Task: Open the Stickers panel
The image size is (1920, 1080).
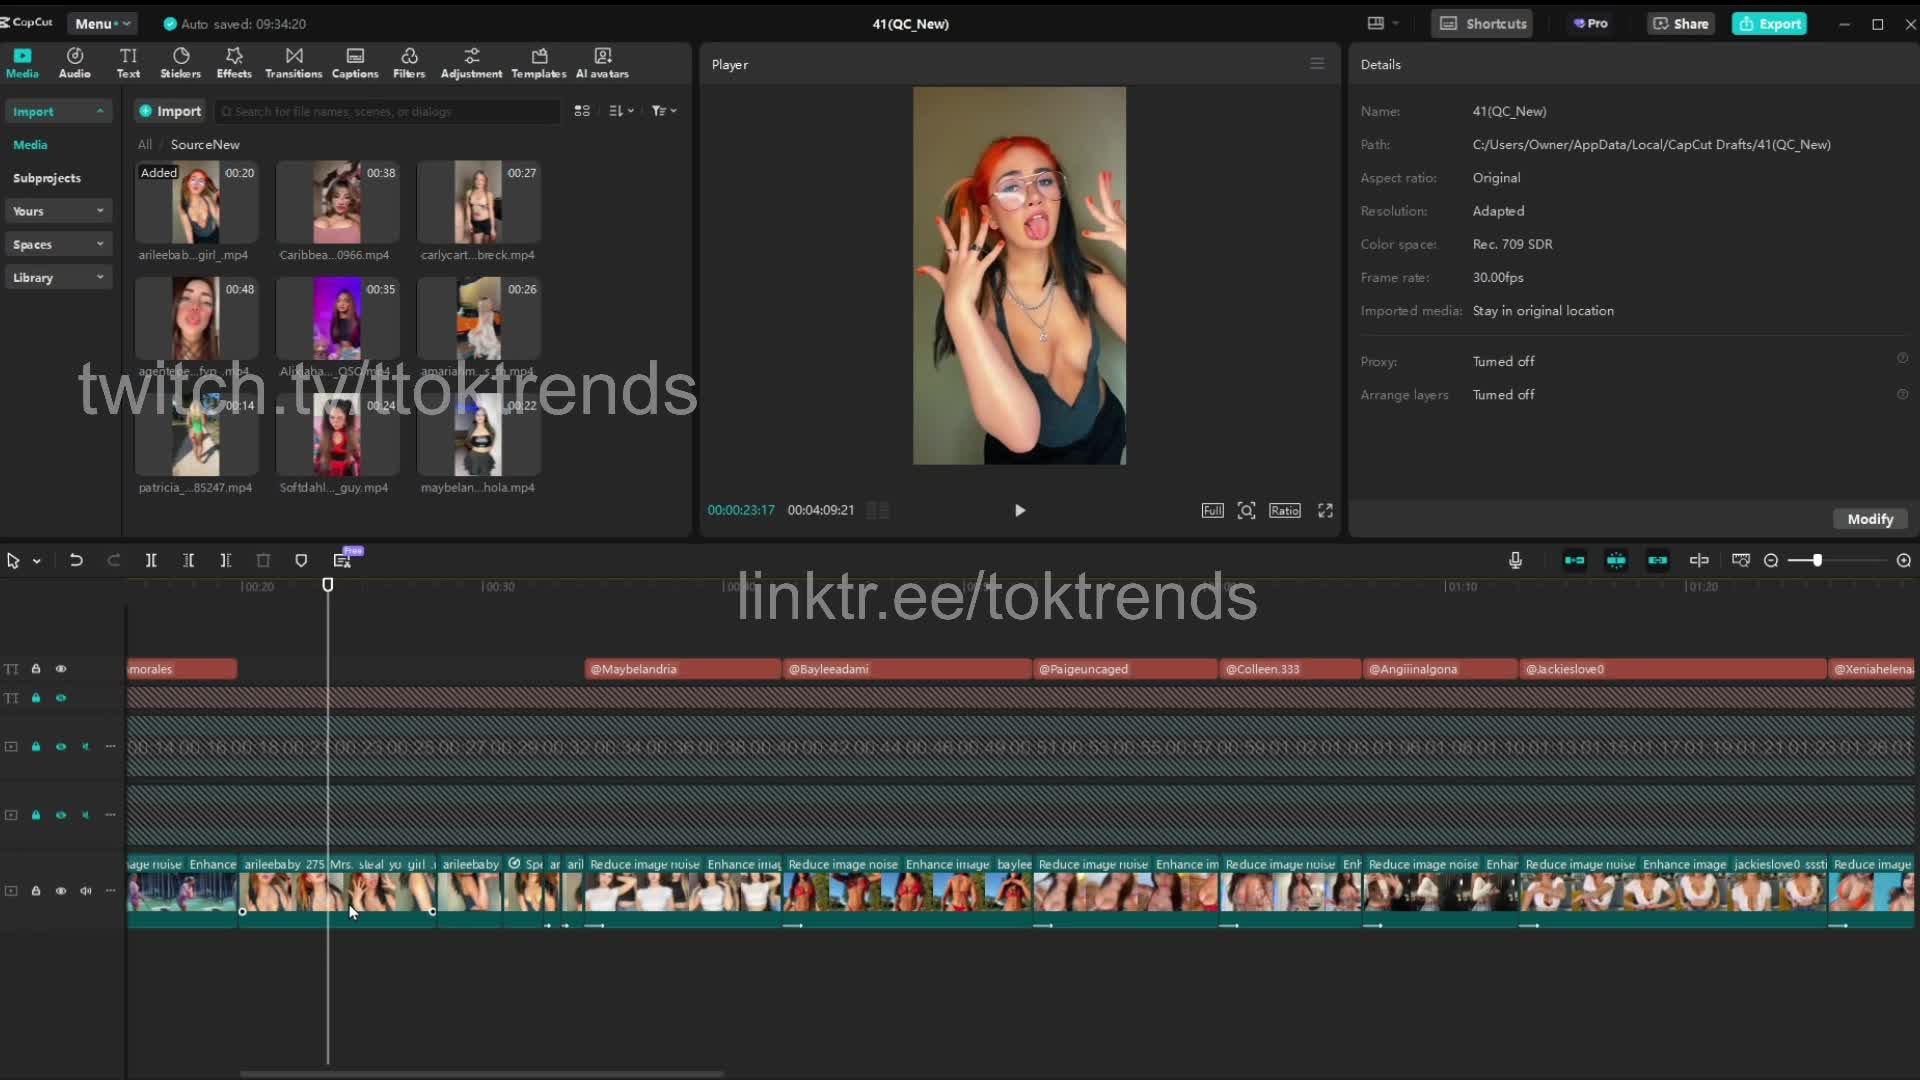Action: pos(180,63)
